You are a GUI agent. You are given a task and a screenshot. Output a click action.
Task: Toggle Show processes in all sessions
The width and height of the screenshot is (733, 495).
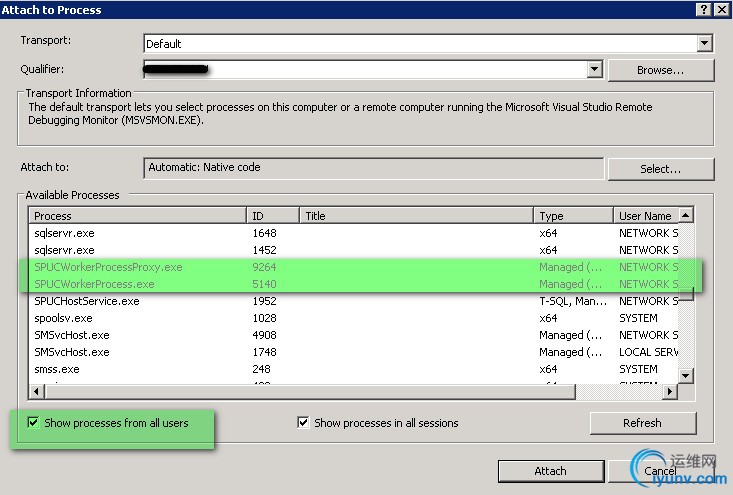378,423
